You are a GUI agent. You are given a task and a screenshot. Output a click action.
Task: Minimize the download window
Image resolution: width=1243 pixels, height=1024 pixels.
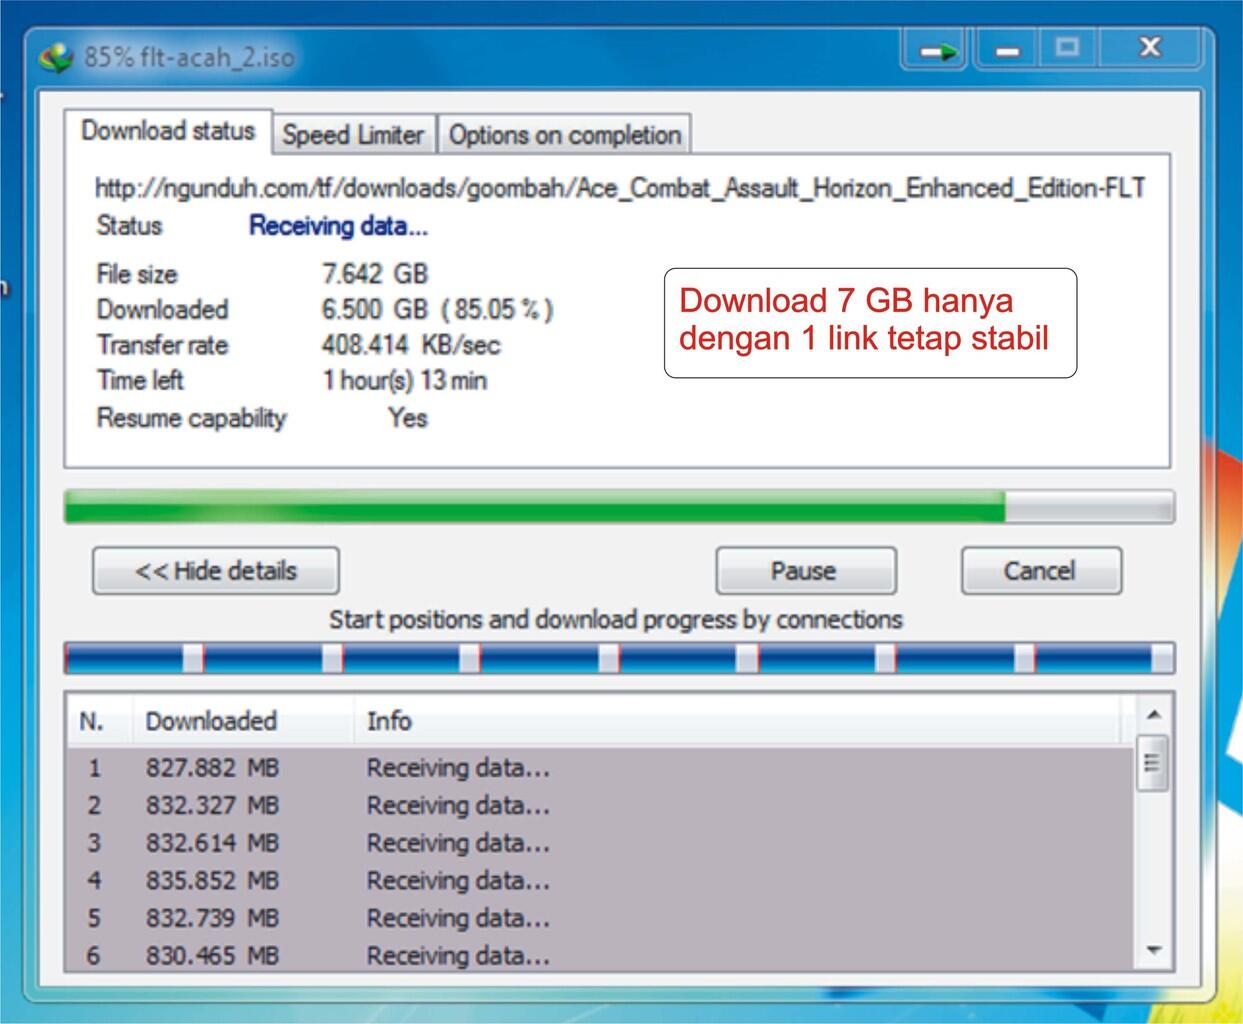(1007, 50)
